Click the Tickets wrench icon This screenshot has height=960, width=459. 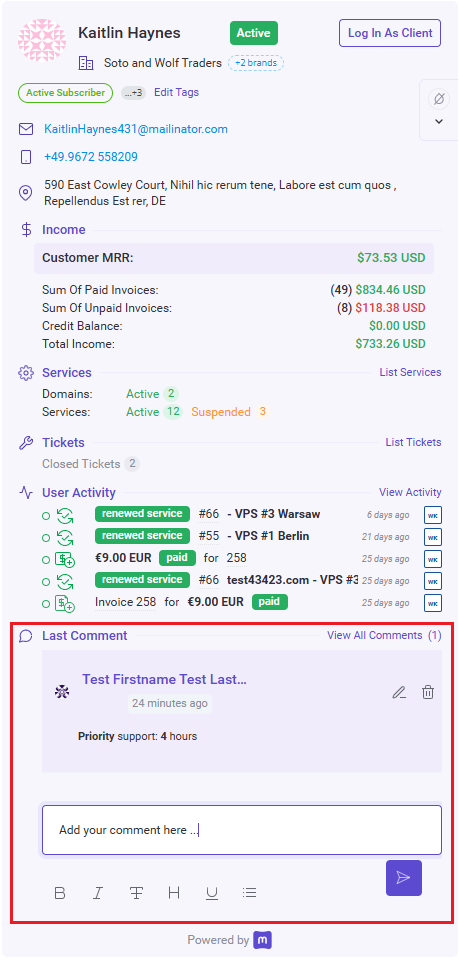[26, 443]
